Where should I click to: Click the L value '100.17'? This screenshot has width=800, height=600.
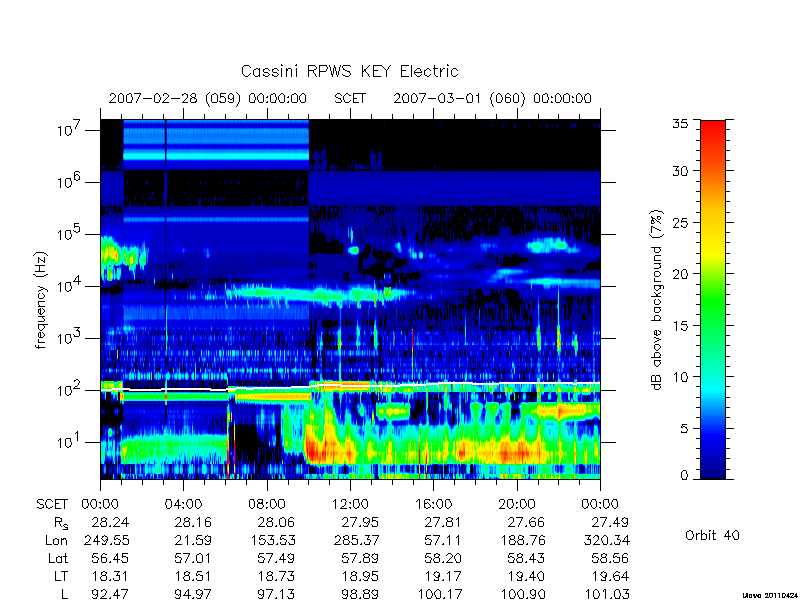point(440,594)
